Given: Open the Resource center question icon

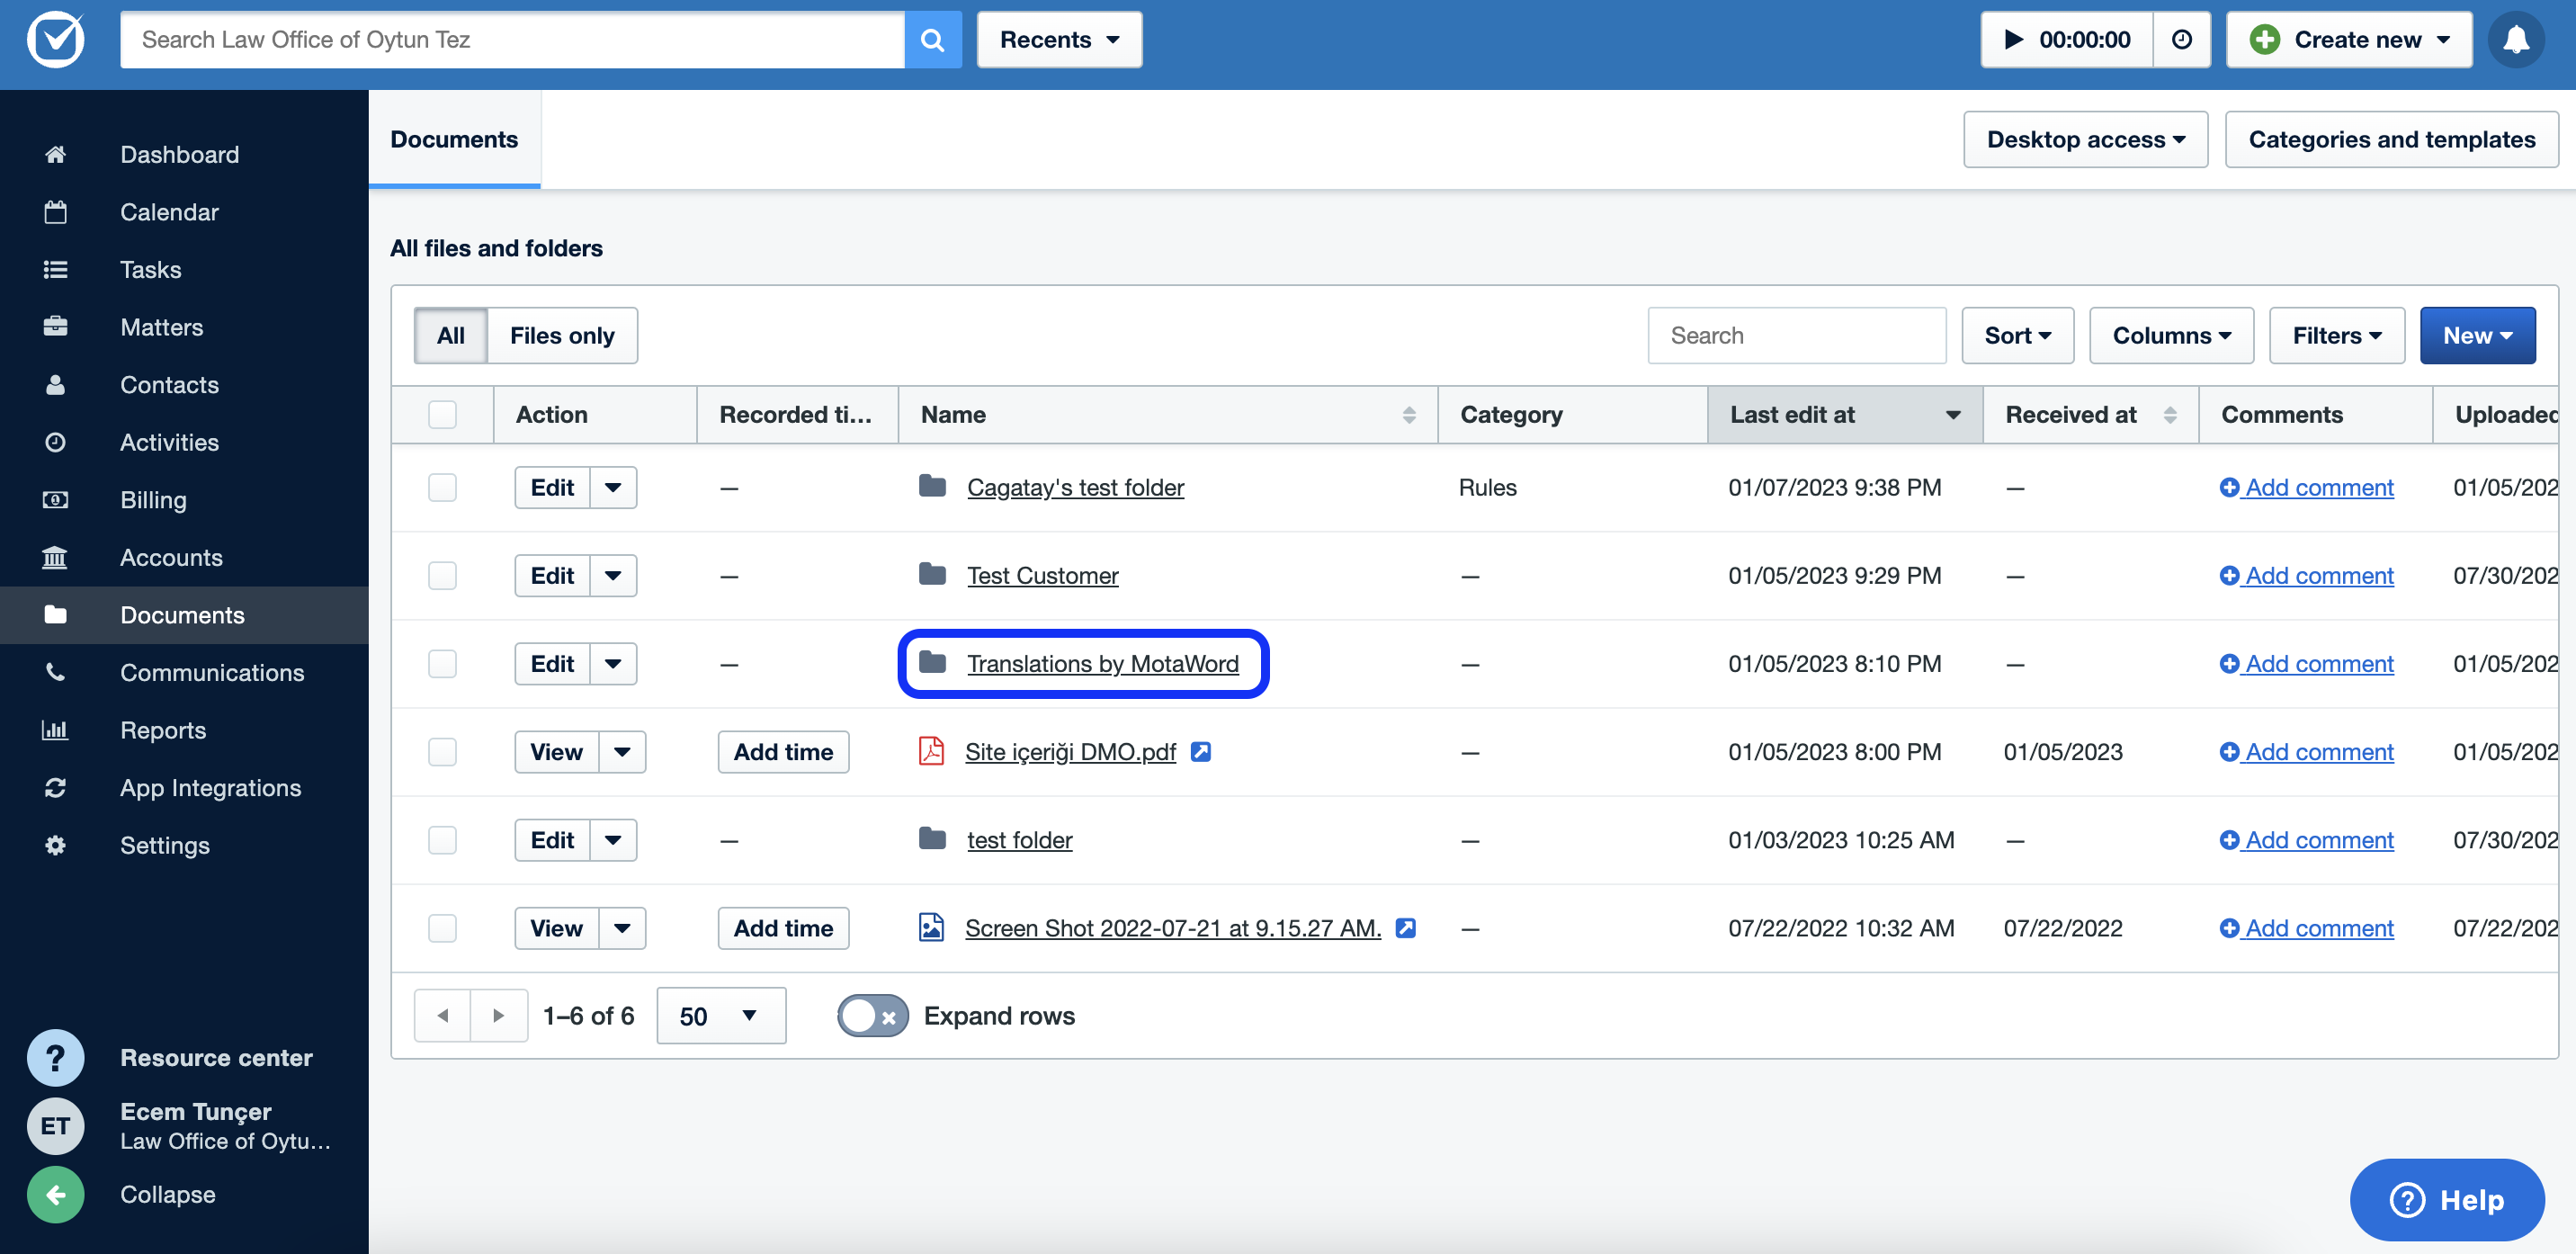Looking at the screenshot, I should tap(55, 1057).
